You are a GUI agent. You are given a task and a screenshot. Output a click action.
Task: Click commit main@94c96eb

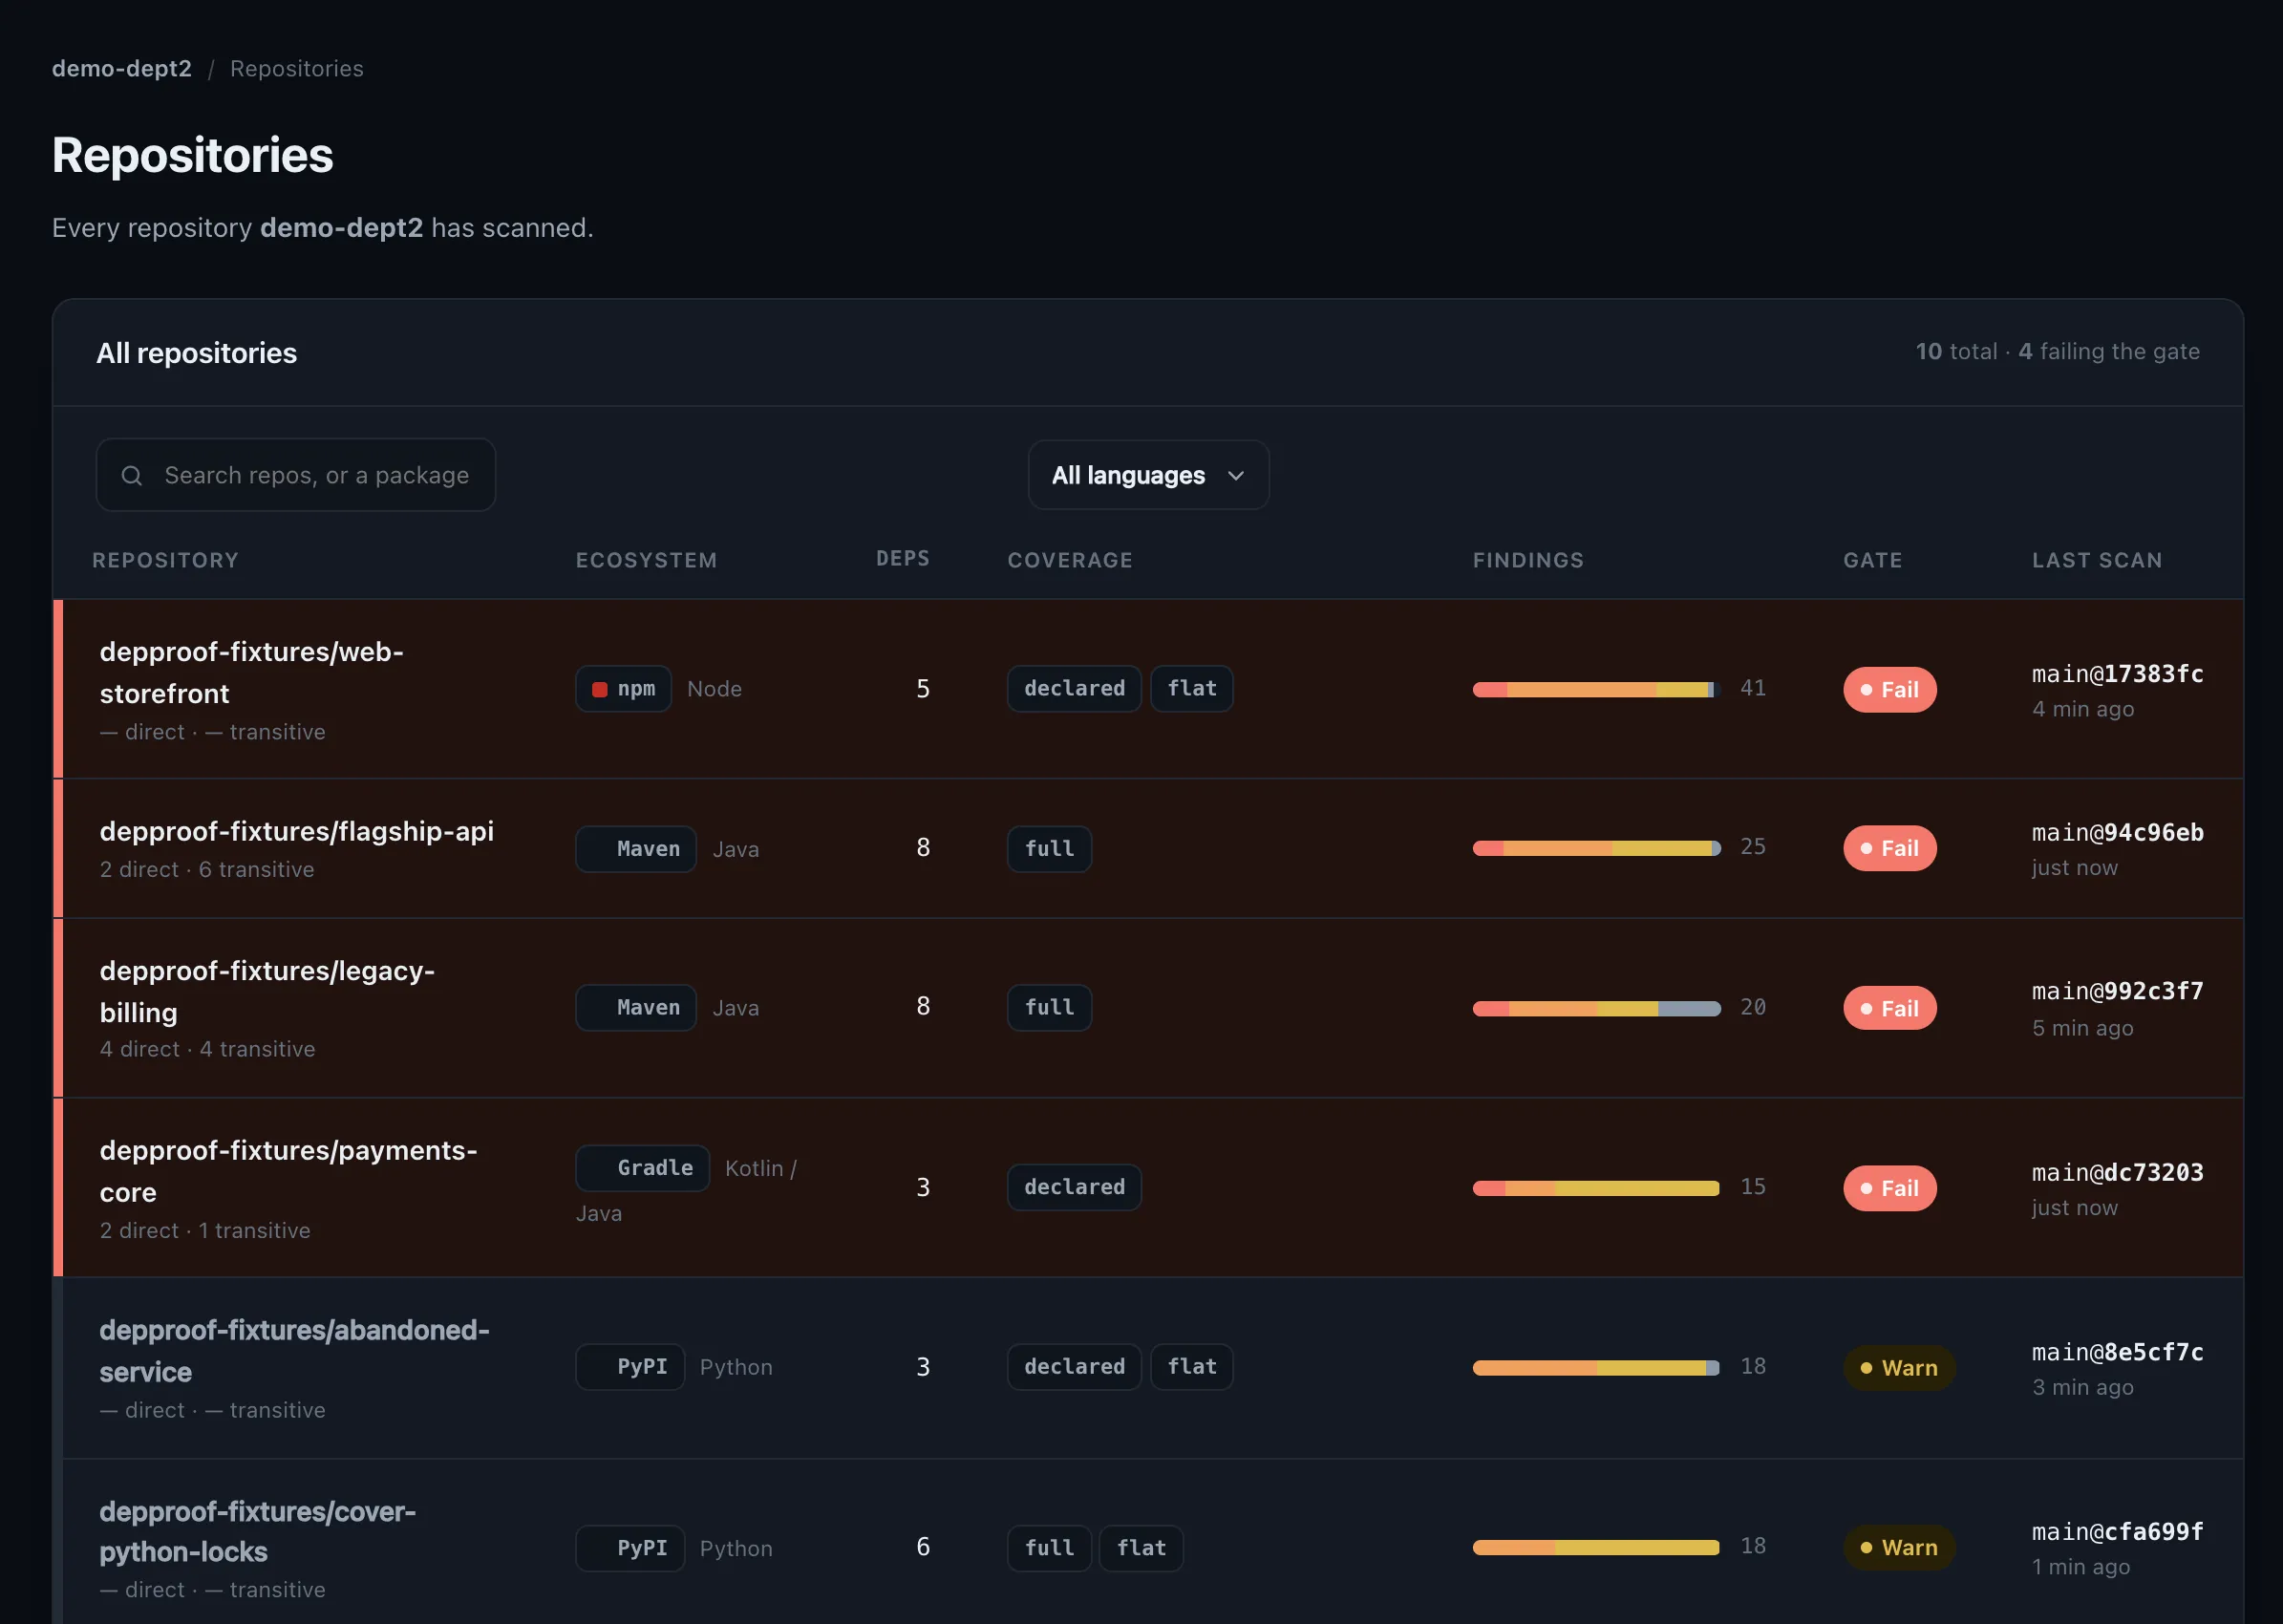pyautogui.click(x=2118, y=833)
